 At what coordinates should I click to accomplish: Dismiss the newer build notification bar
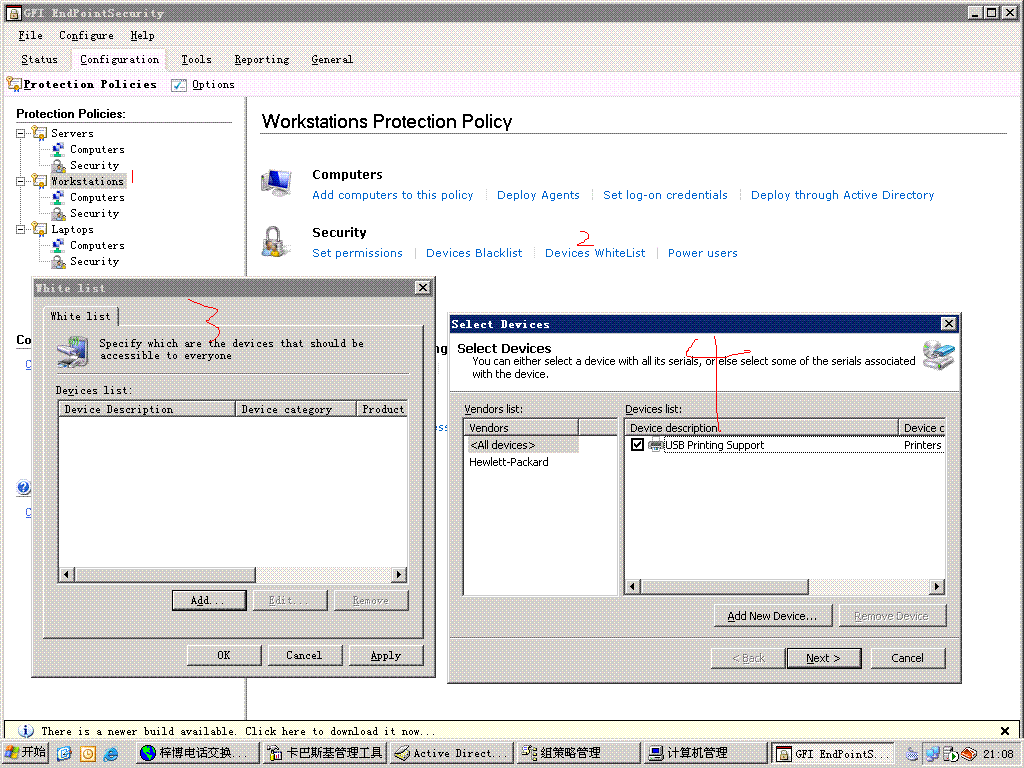[x=1004, y=731]
